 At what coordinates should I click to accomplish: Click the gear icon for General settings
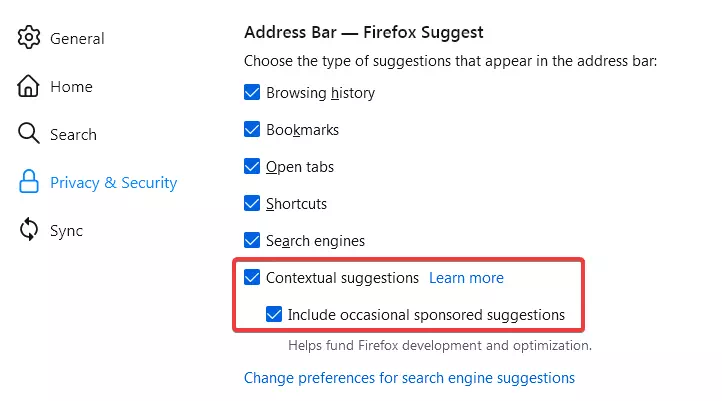29,37
